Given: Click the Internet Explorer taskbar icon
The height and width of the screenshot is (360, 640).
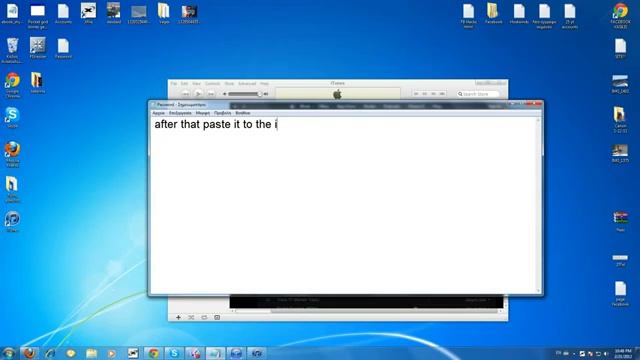Looking at the screenshot, I should (50, 353).
